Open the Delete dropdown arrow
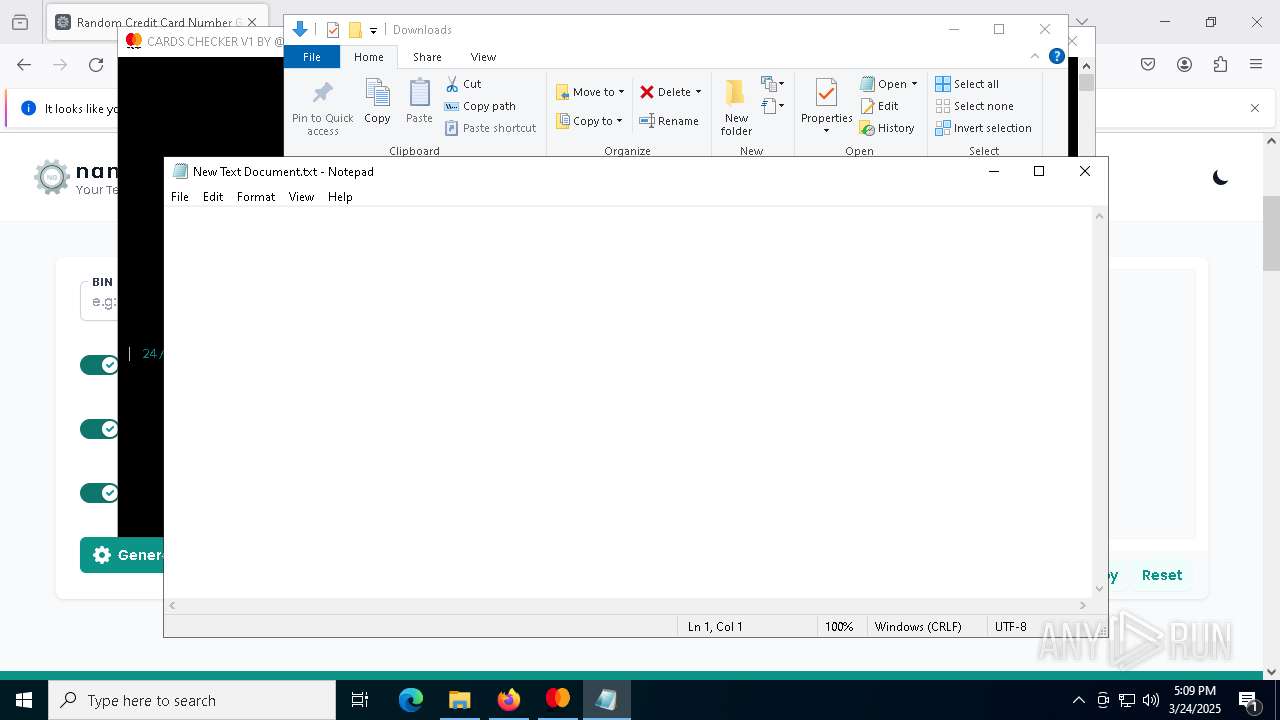The width and height of the screenshot is (1280, 720). [x=698, y=92]
